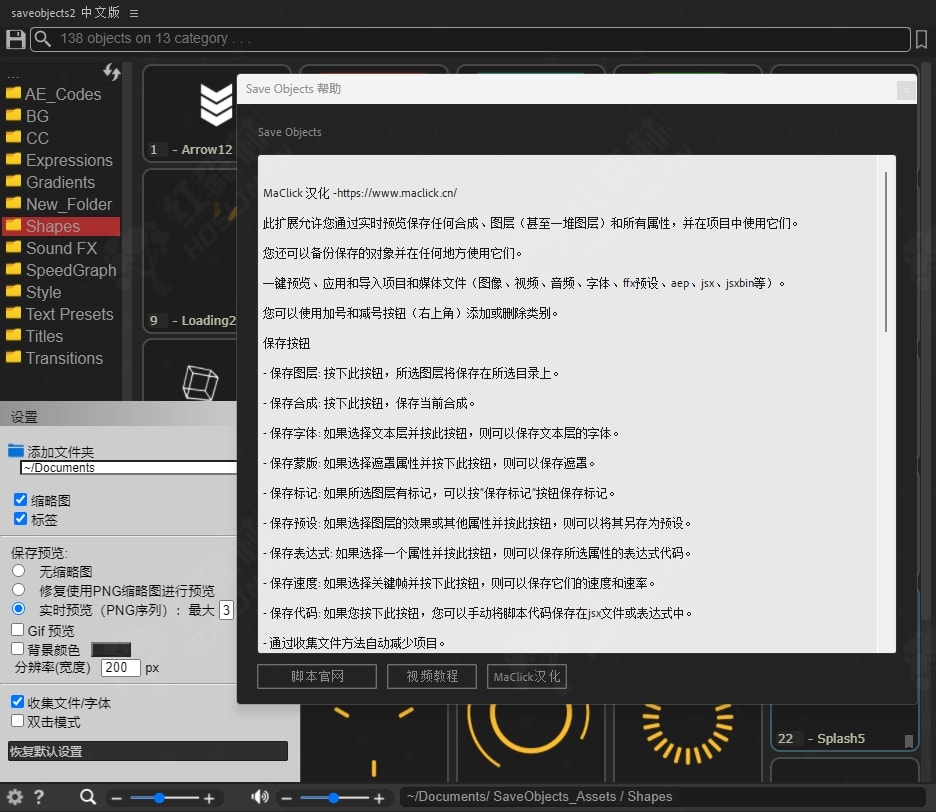Enable the 背景颜色 checkbox
936x812 pixels.
click(x=17, y=649)
